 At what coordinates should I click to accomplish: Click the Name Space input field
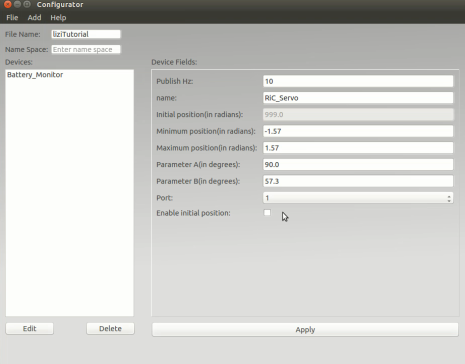tap(86, 49)
